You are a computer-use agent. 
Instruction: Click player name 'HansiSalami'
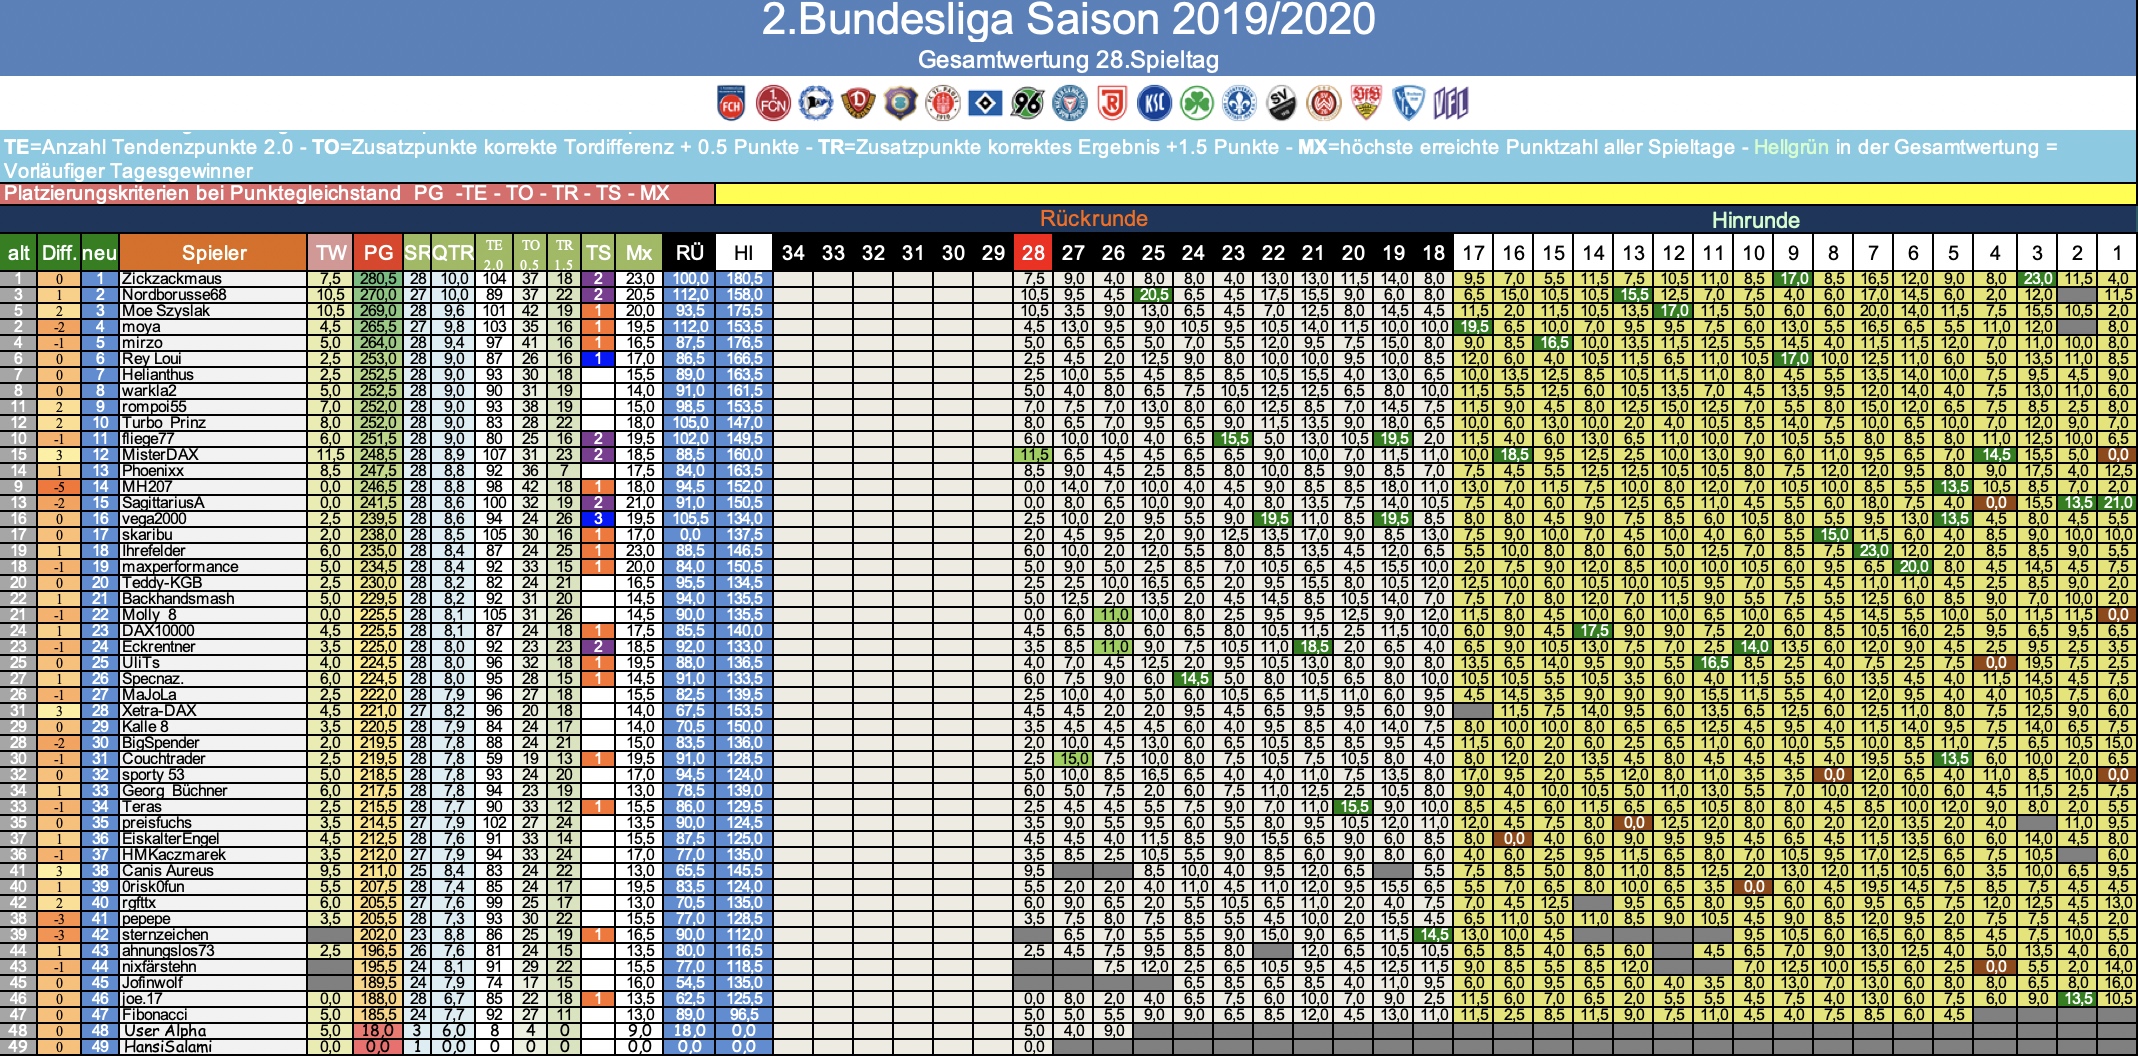click(167, 1047)
